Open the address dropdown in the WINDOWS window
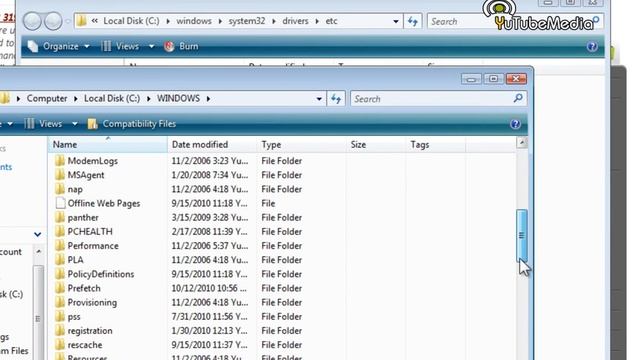Image resolution: width=640 pixels, height=360 pixels. pos(319,99)
